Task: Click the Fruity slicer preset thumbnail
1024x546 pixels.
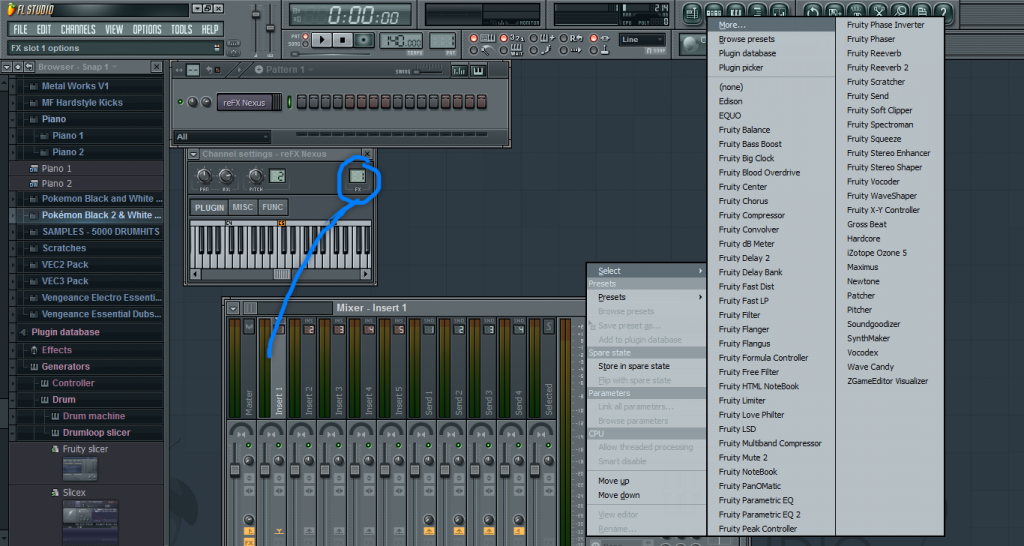Action: coord(78,469)
